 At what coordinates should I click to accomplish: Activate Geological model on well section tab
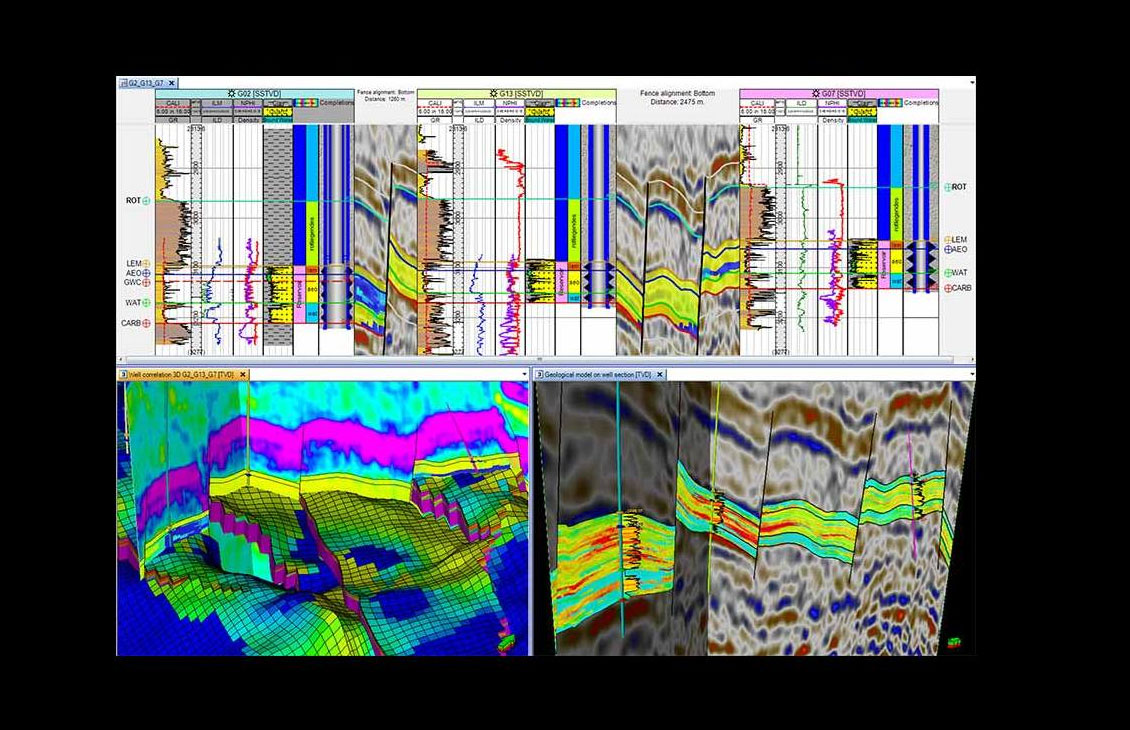[595, 374]
